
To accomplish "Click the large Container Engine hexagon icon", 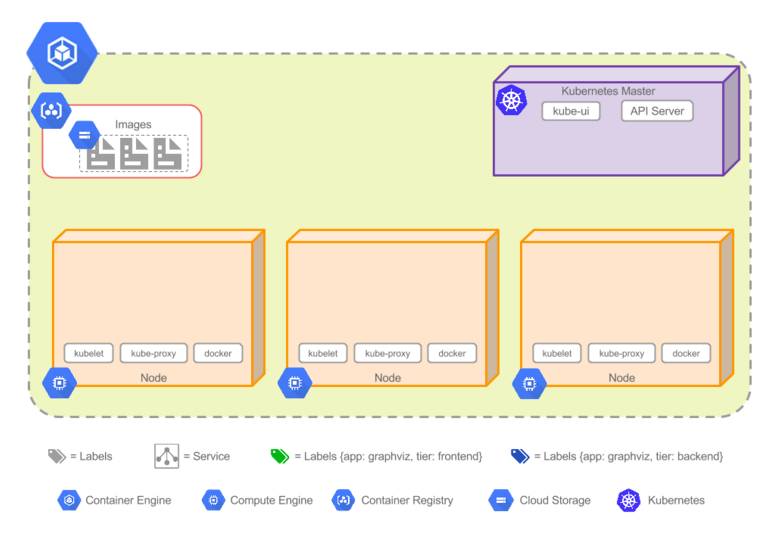I will tap(62, 53).
